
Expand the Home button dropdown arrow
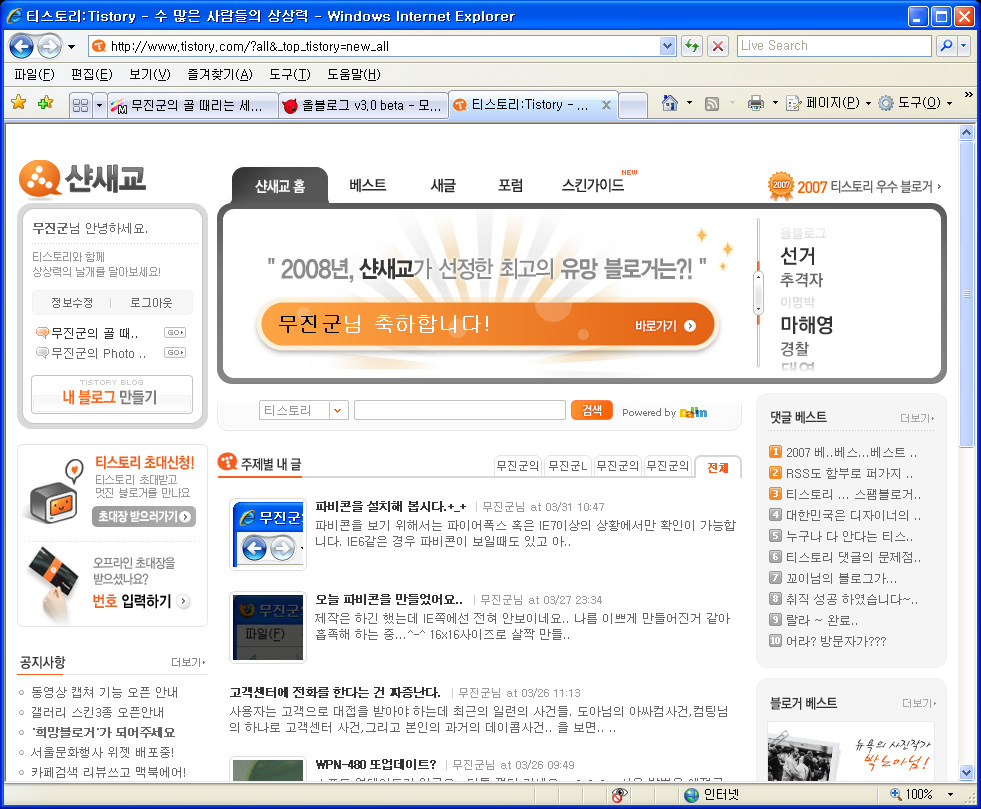(x=689, y=103)
